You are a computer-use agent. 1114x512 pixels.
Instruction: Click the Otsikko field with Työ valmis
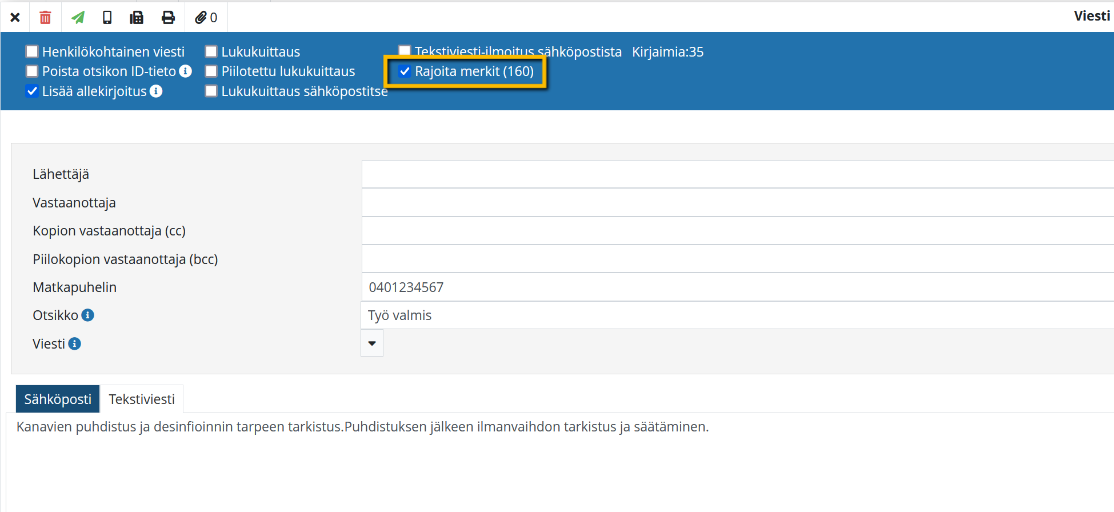coord(737,315)
